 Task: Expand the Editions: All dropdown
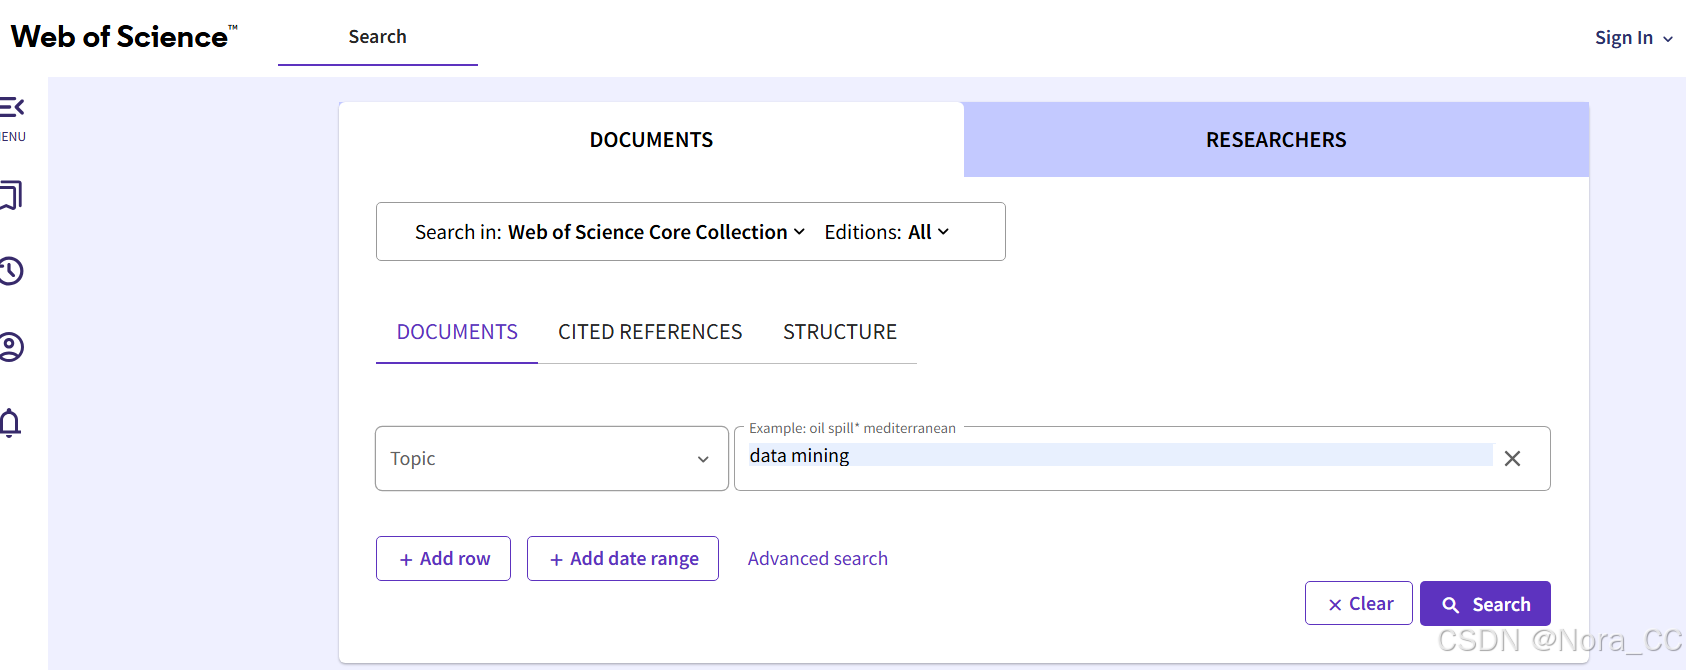pos(886,232)
